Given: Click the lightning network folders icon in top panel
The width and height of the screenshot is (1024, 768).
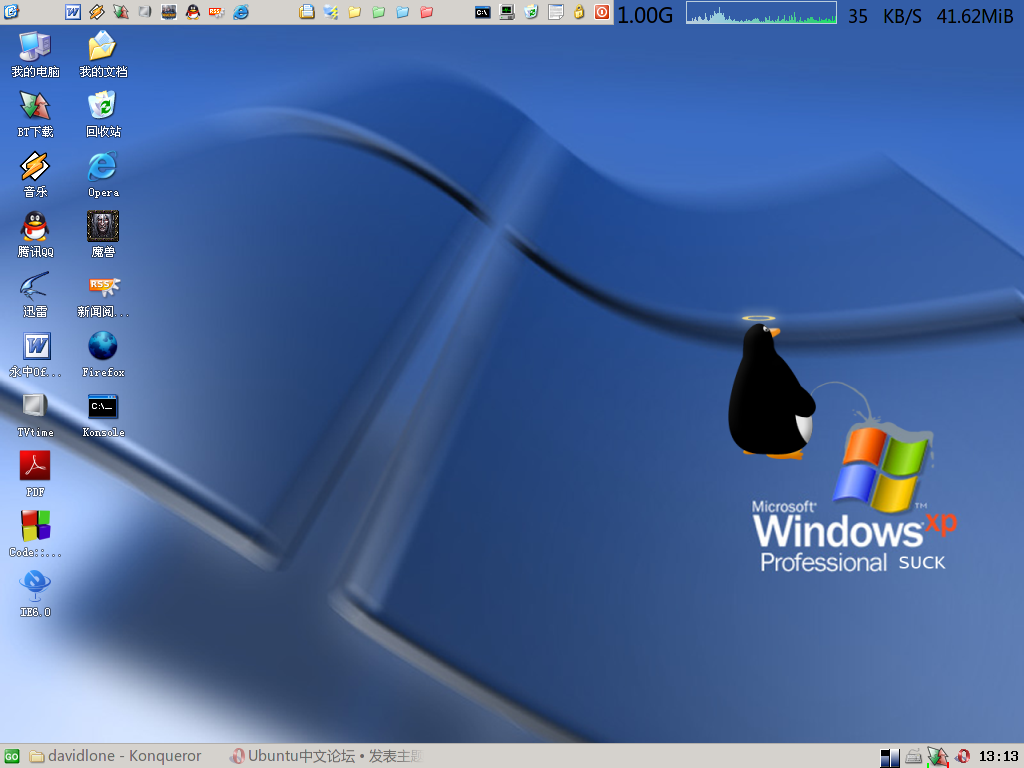Looking at the screenshot, I should 330,11.
